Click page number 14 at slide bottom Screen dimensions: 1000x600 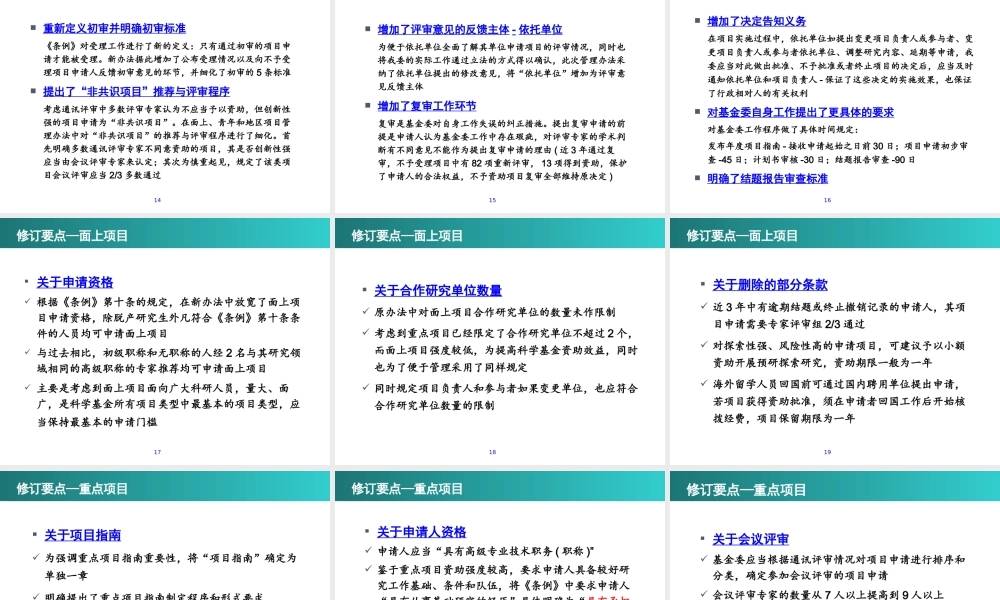(158, 200)
